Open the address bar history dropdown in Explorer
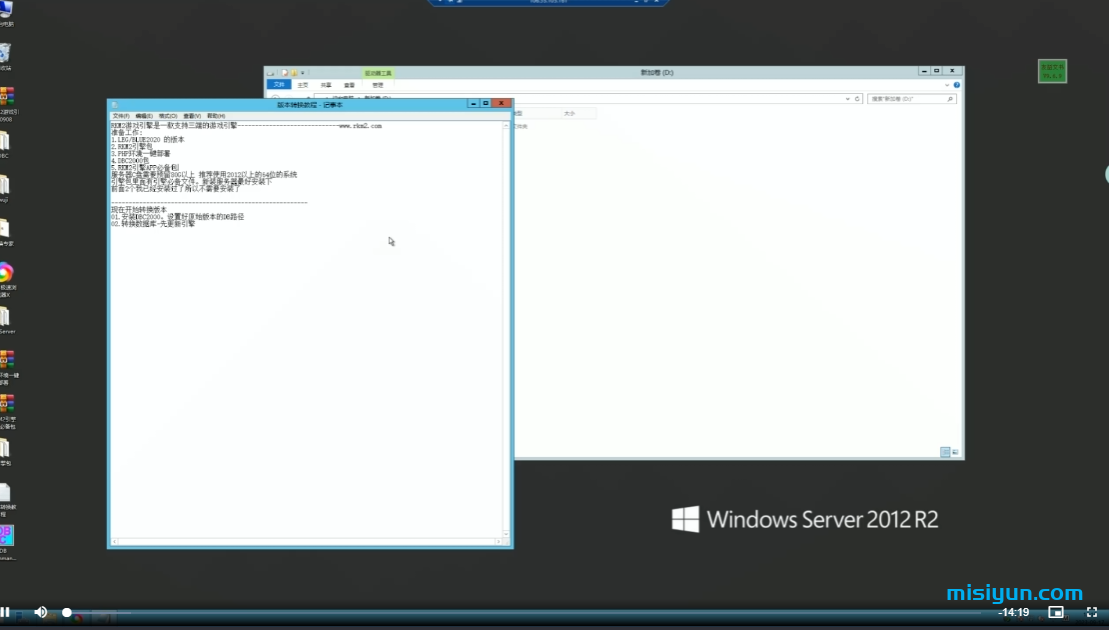Viewport: 1109px width, 630px height. [847, 99]
